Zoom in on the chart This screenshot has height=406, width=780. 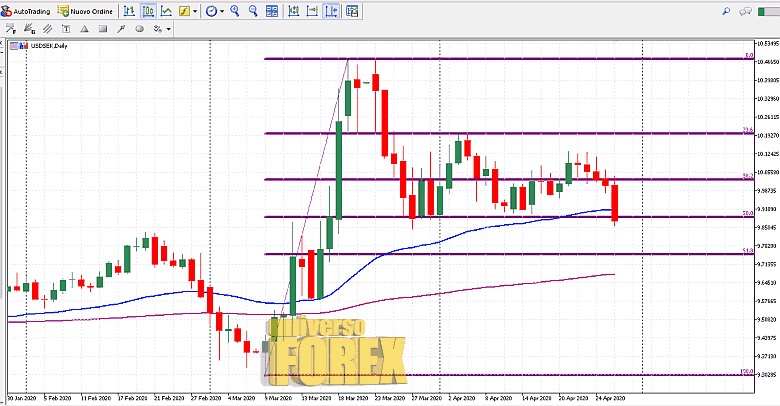tap(234, 11)
